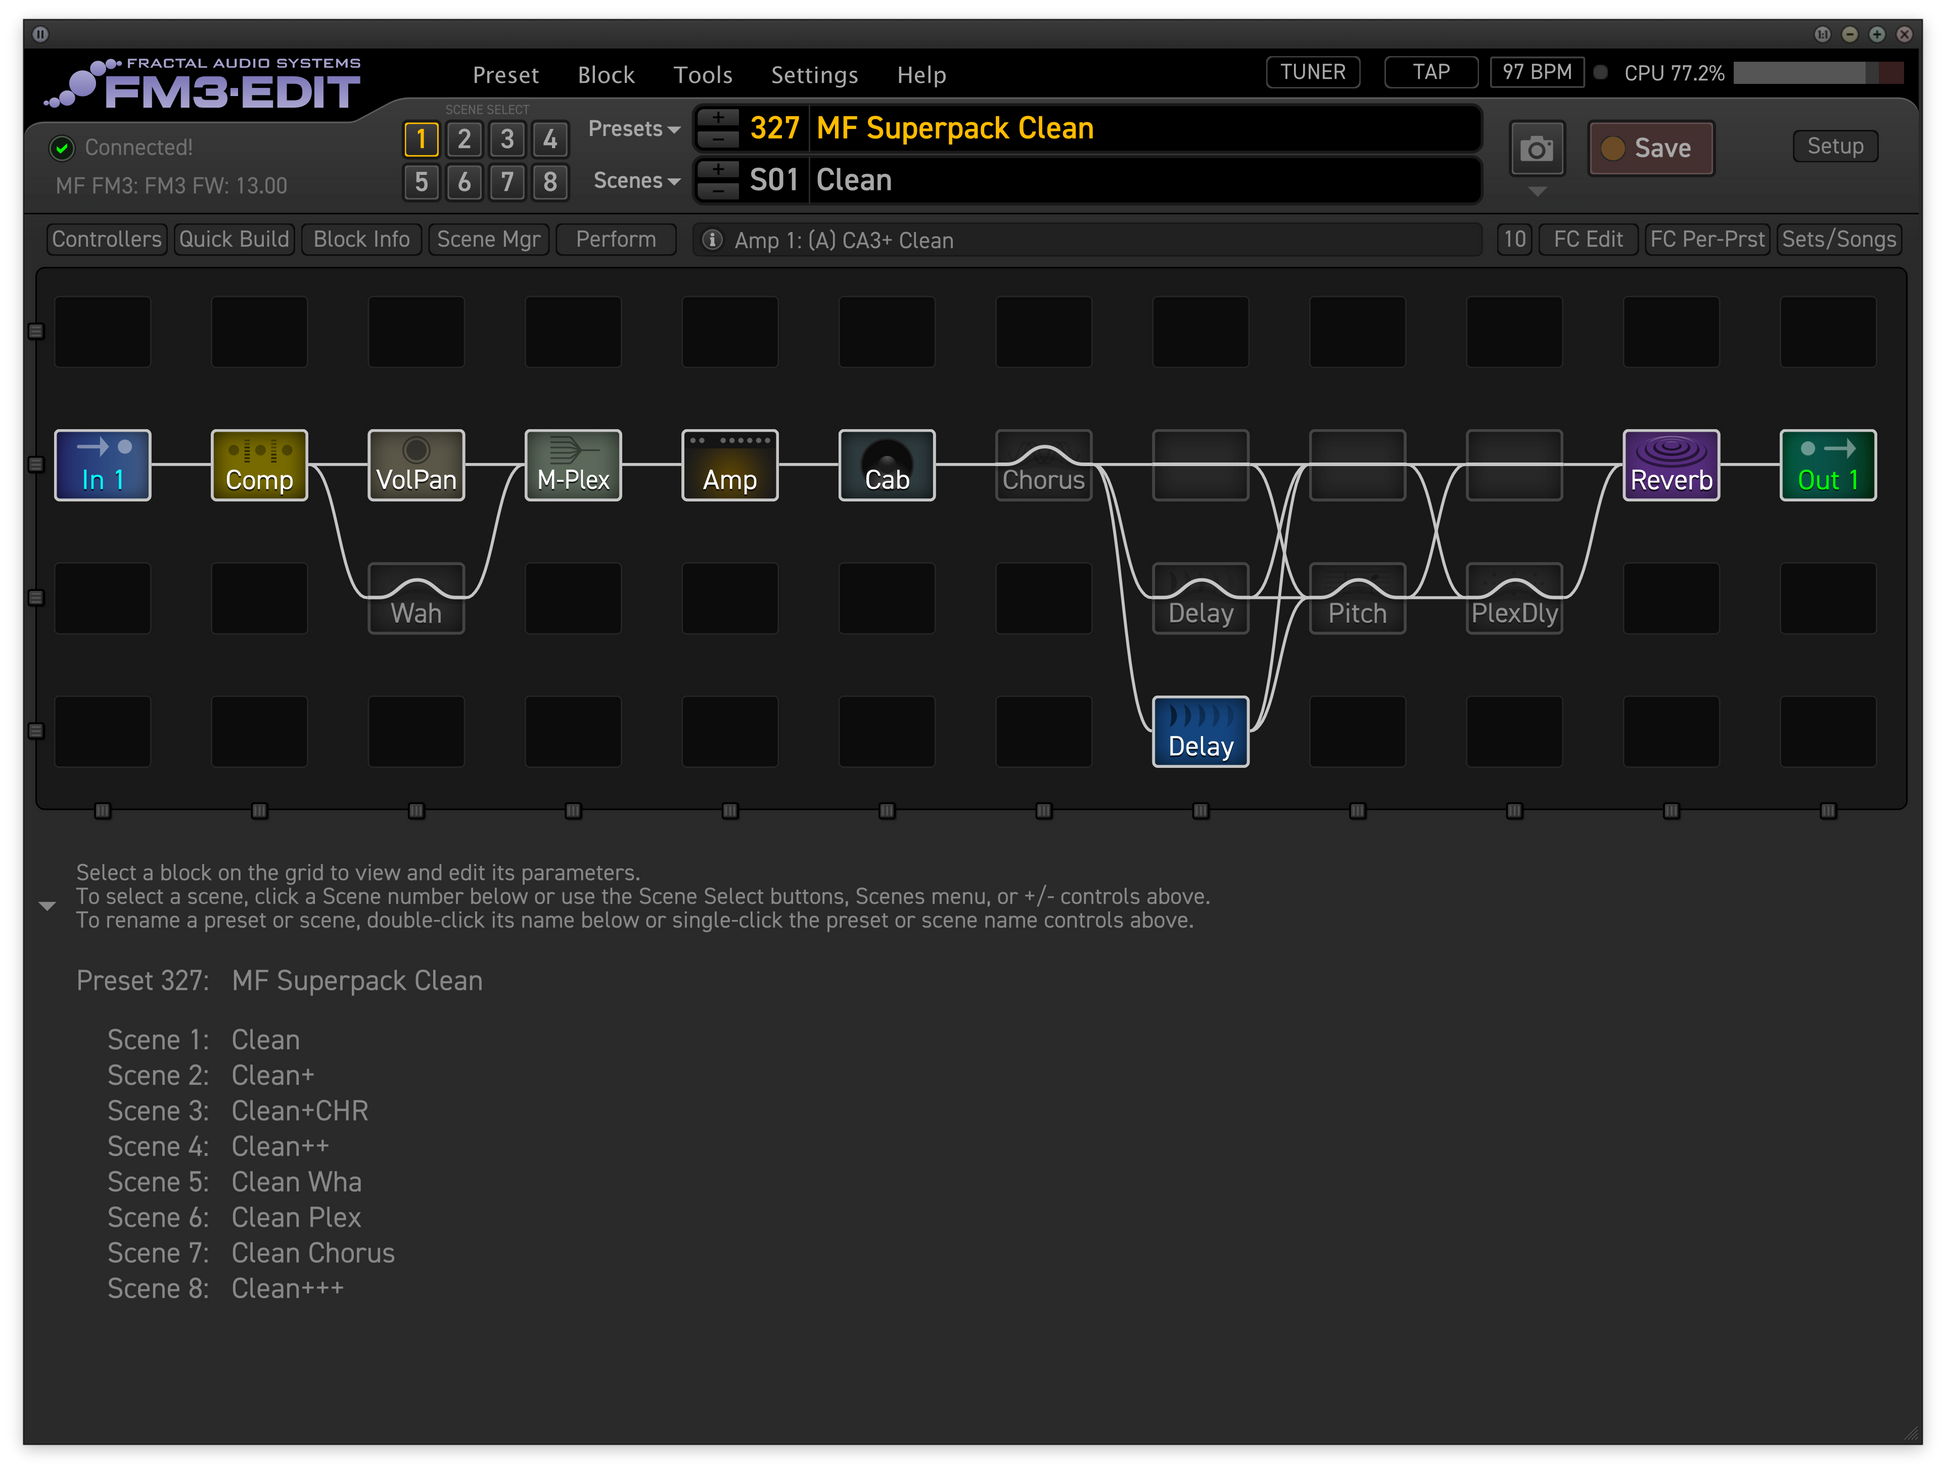Select the Amp block

pyautogui.click(x=730, y=465)
